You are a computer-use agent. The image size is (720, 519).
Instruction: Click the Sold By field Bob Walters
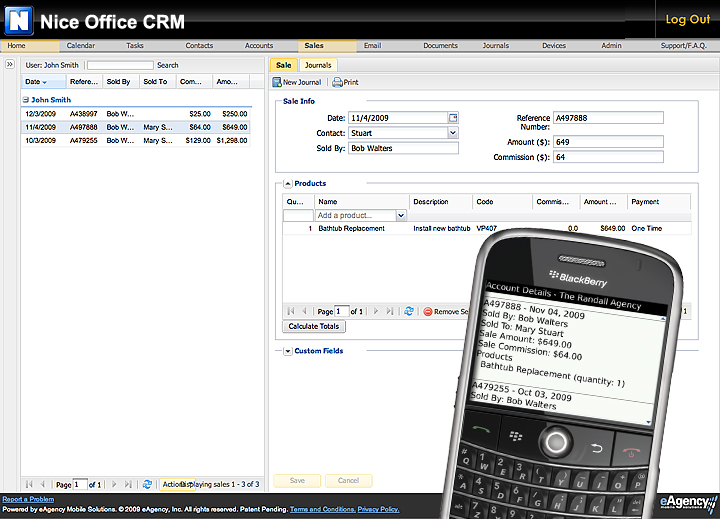coord(403,148)
